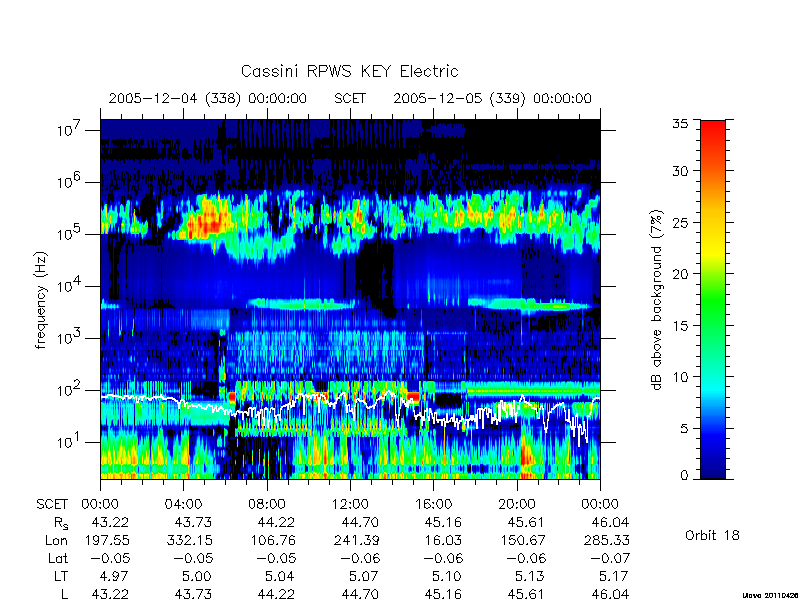Click the red burst near 10^5 Hz in spectrogram
This screenshot has height=600, width=800.
[208, 220]
